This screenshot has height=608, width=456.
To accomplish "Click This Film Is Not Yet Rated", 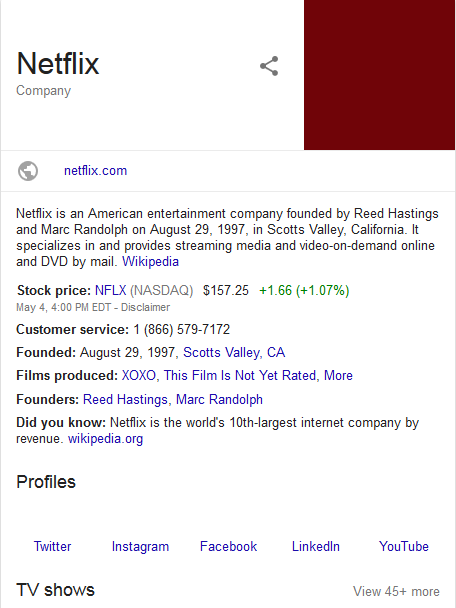I will point(240,375).
